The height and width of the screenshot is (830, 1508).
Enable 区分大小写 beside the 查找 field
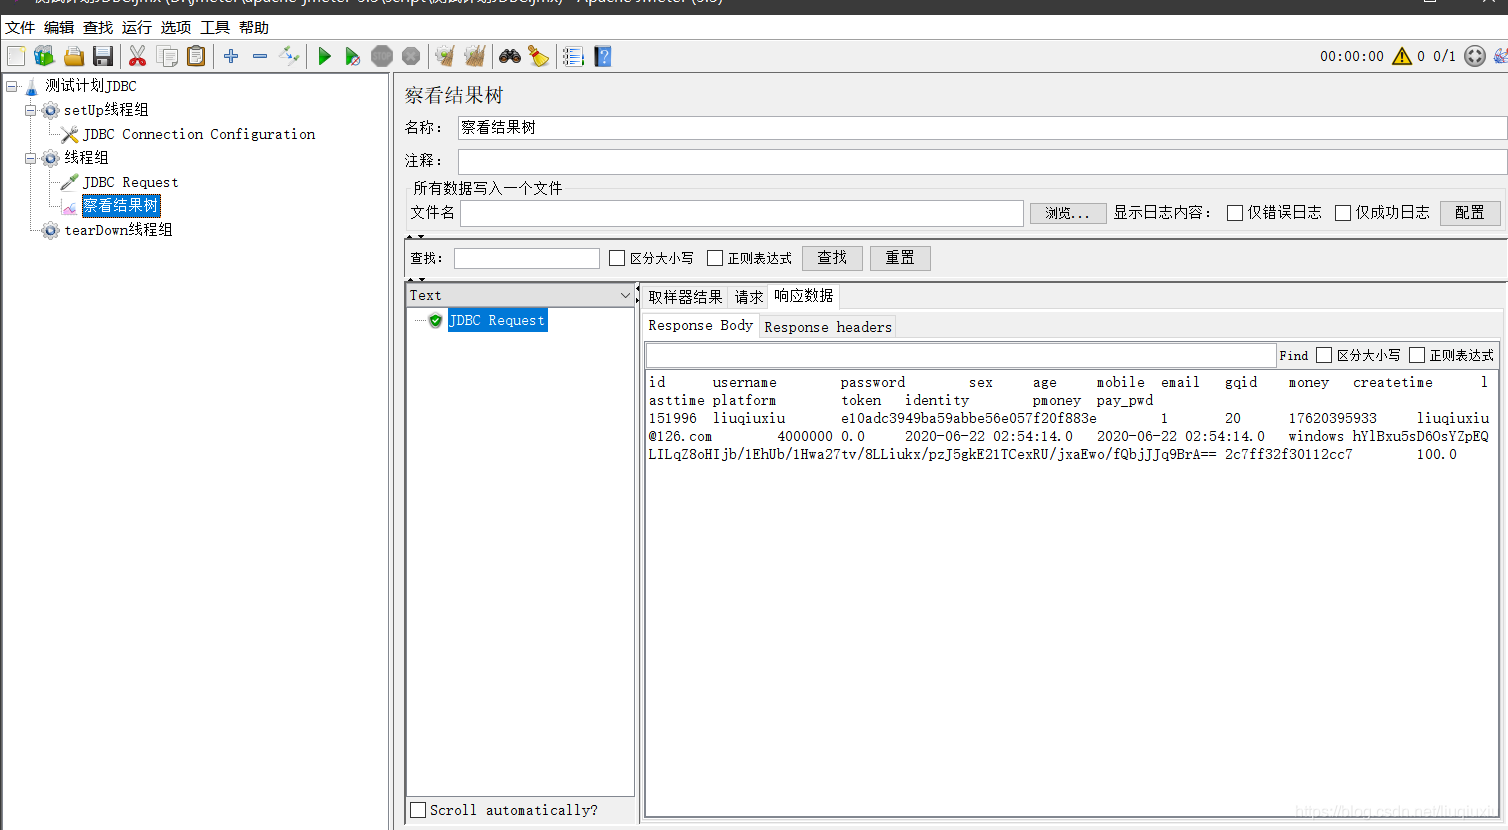pos(617,258)
